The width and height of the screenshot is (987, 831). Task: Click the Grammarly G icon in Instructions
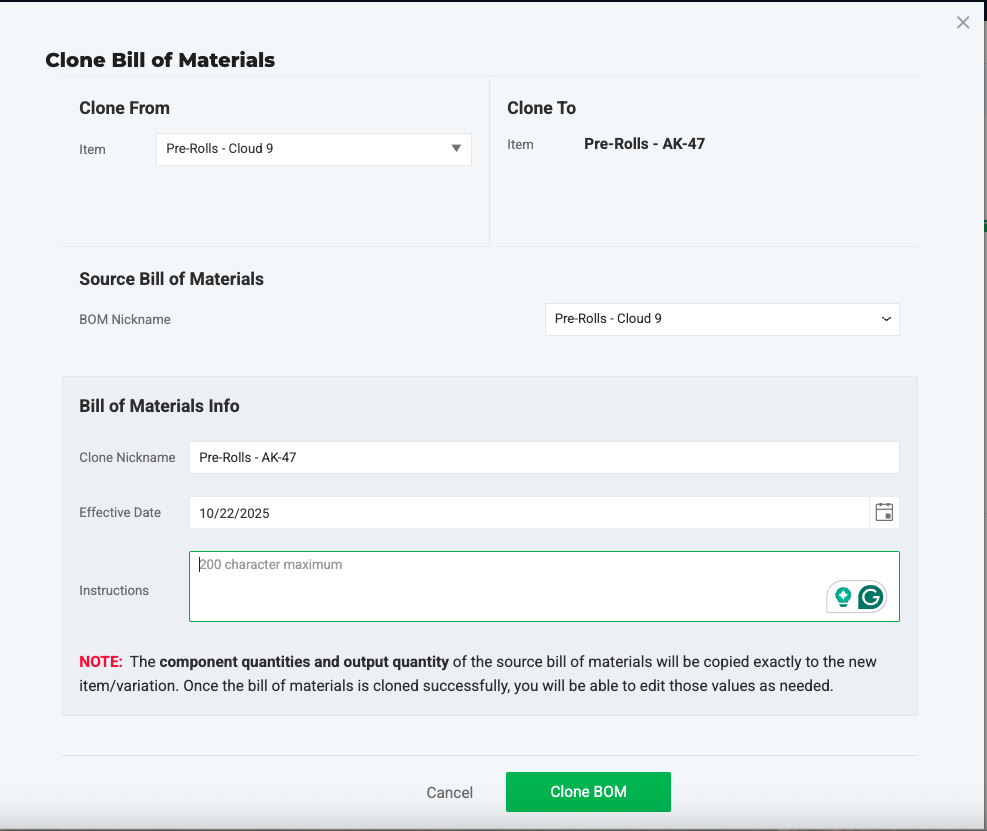(871, 598)
